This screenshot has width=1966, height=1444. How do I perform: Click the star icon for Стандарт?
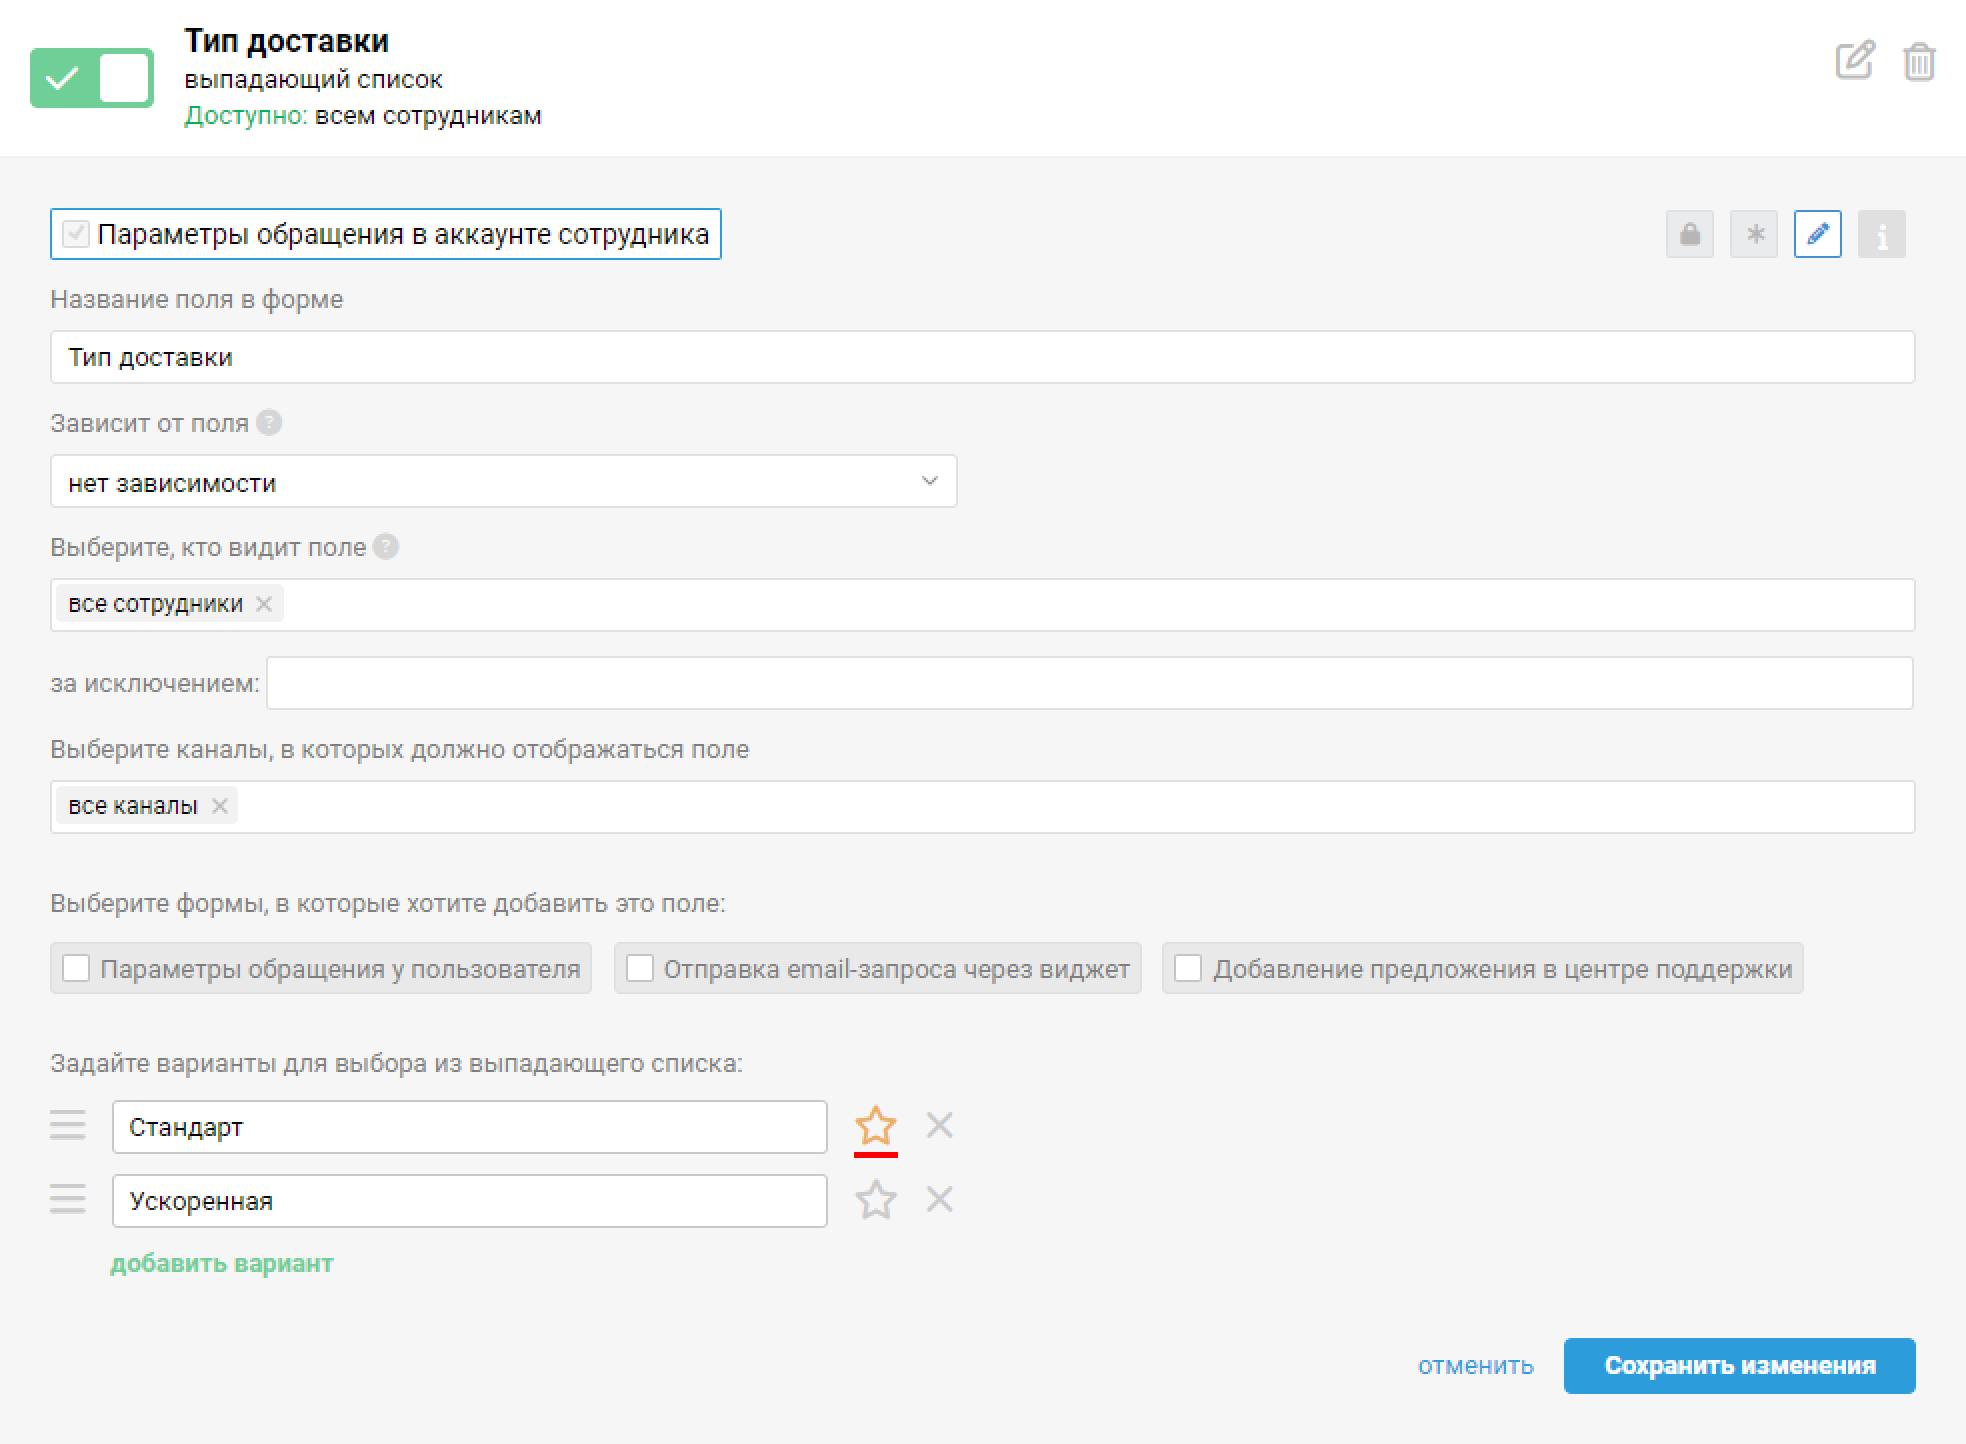tap(876, 1126)
